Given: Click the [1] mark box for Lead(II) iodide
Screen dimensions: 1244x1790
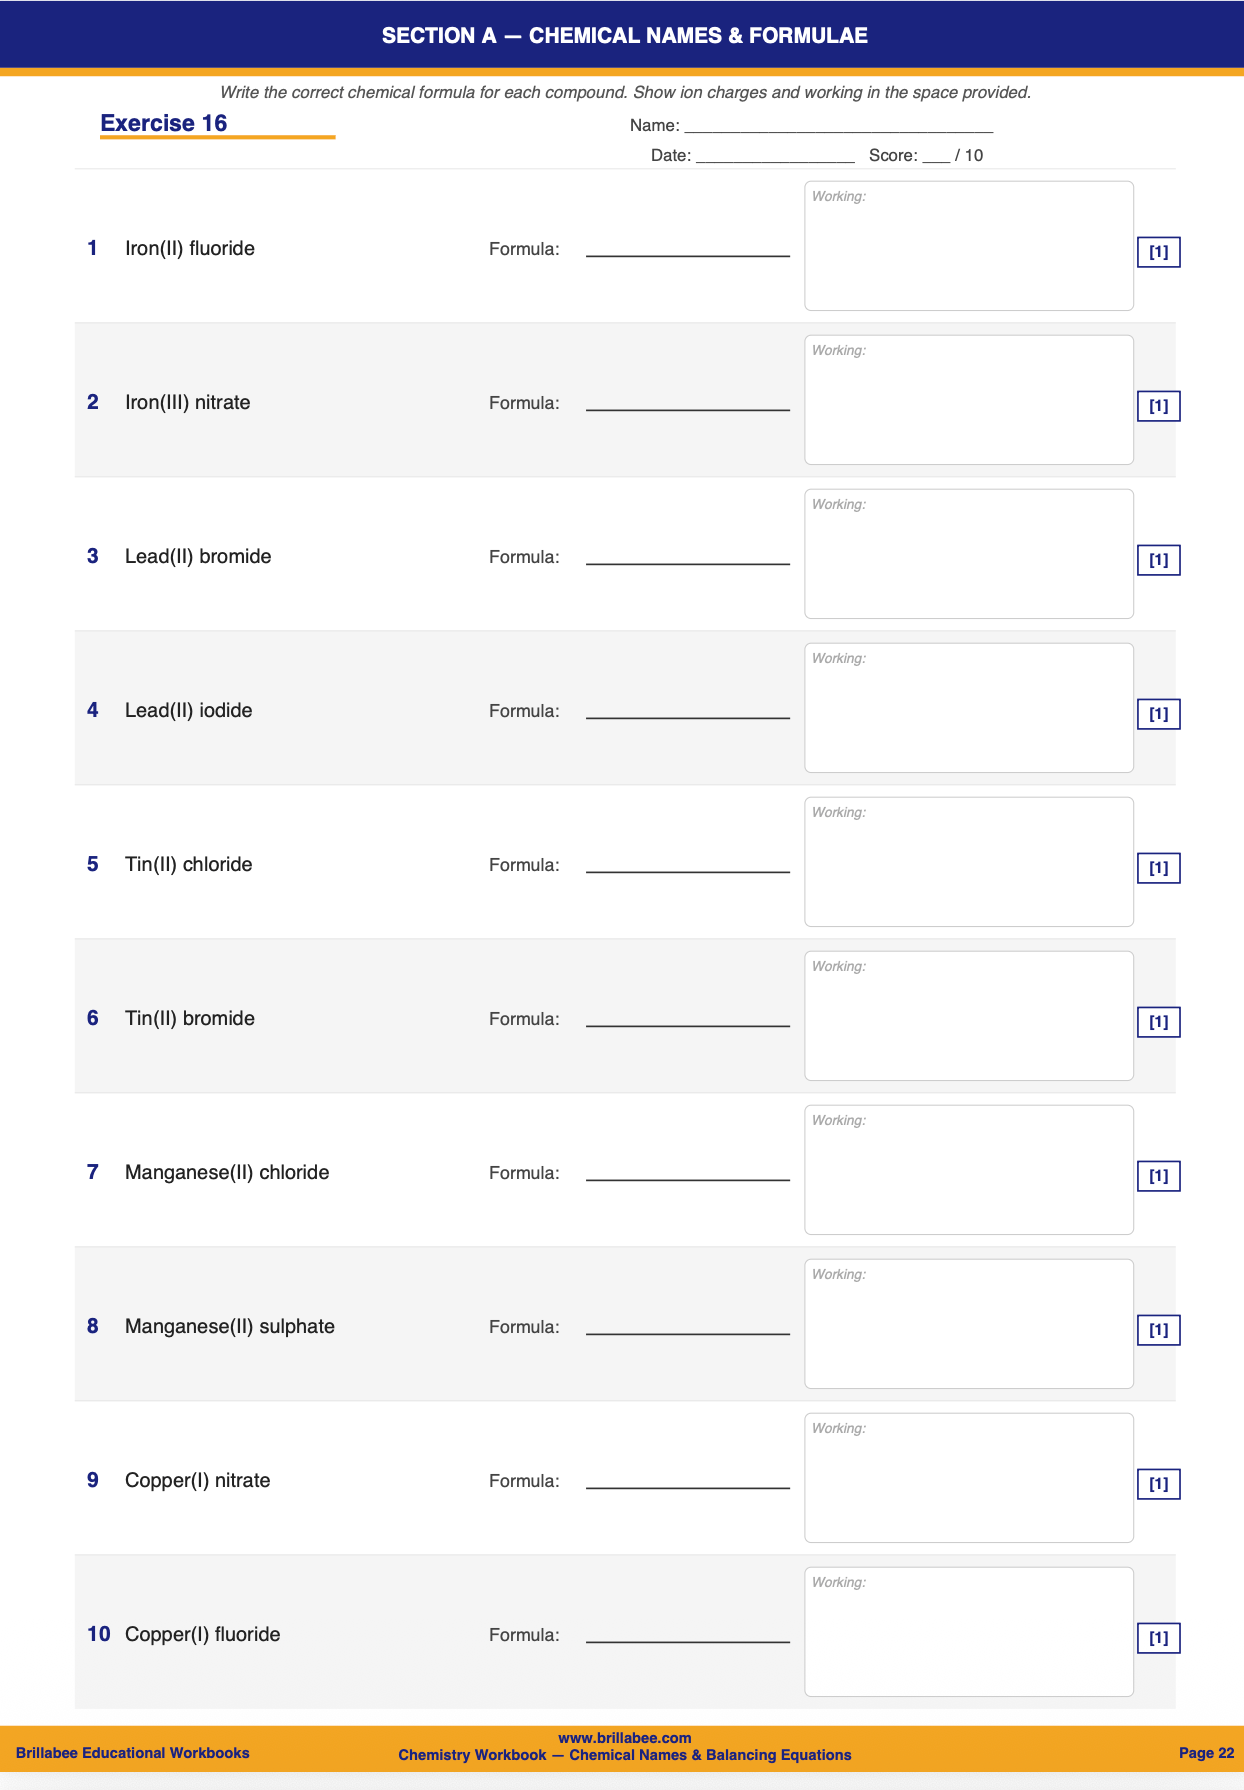Looking at the screenshot, I should coord(1158,714).
